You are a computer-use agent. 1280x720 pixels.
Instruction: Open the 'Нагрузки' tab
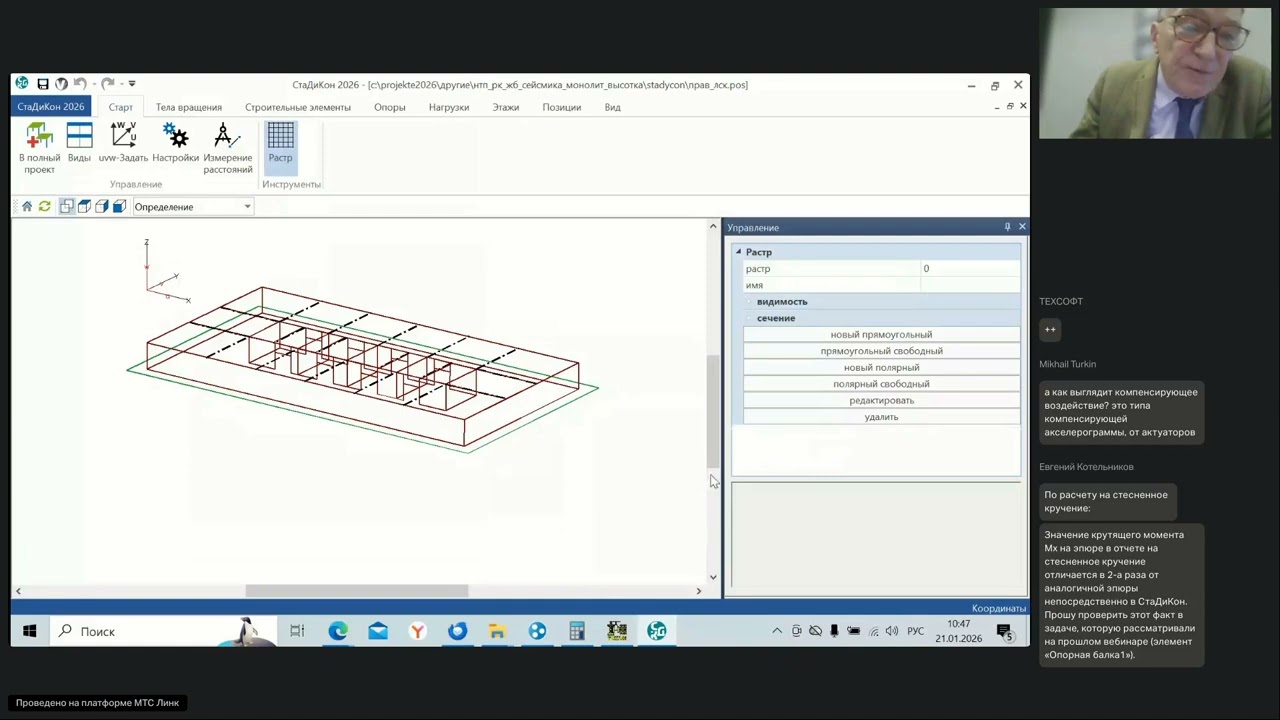449,107
